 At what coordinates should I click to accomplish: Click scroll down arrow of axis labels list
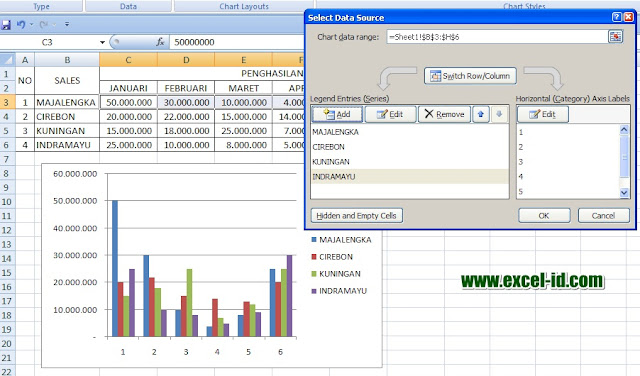pyautogui.click(x=624, y=193)
